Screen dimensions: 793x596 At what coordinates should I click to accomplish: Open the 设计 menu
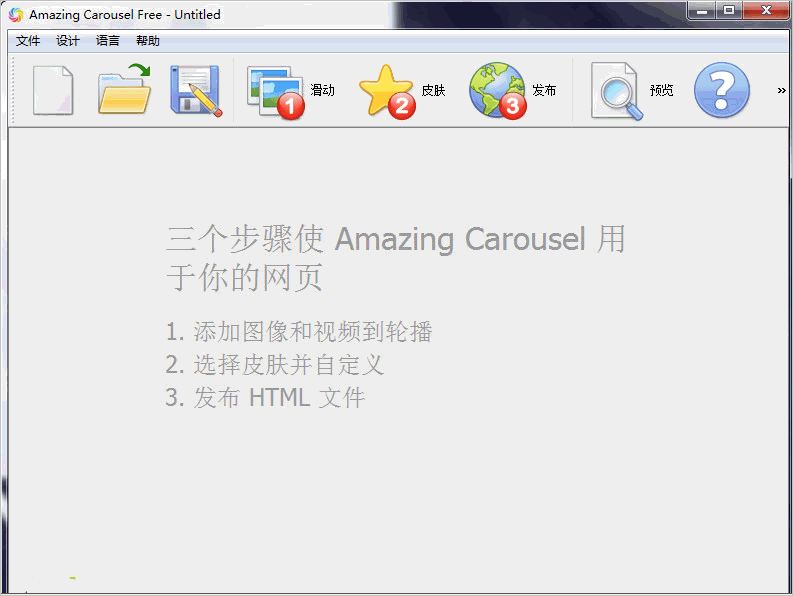(x=68, y=40)
